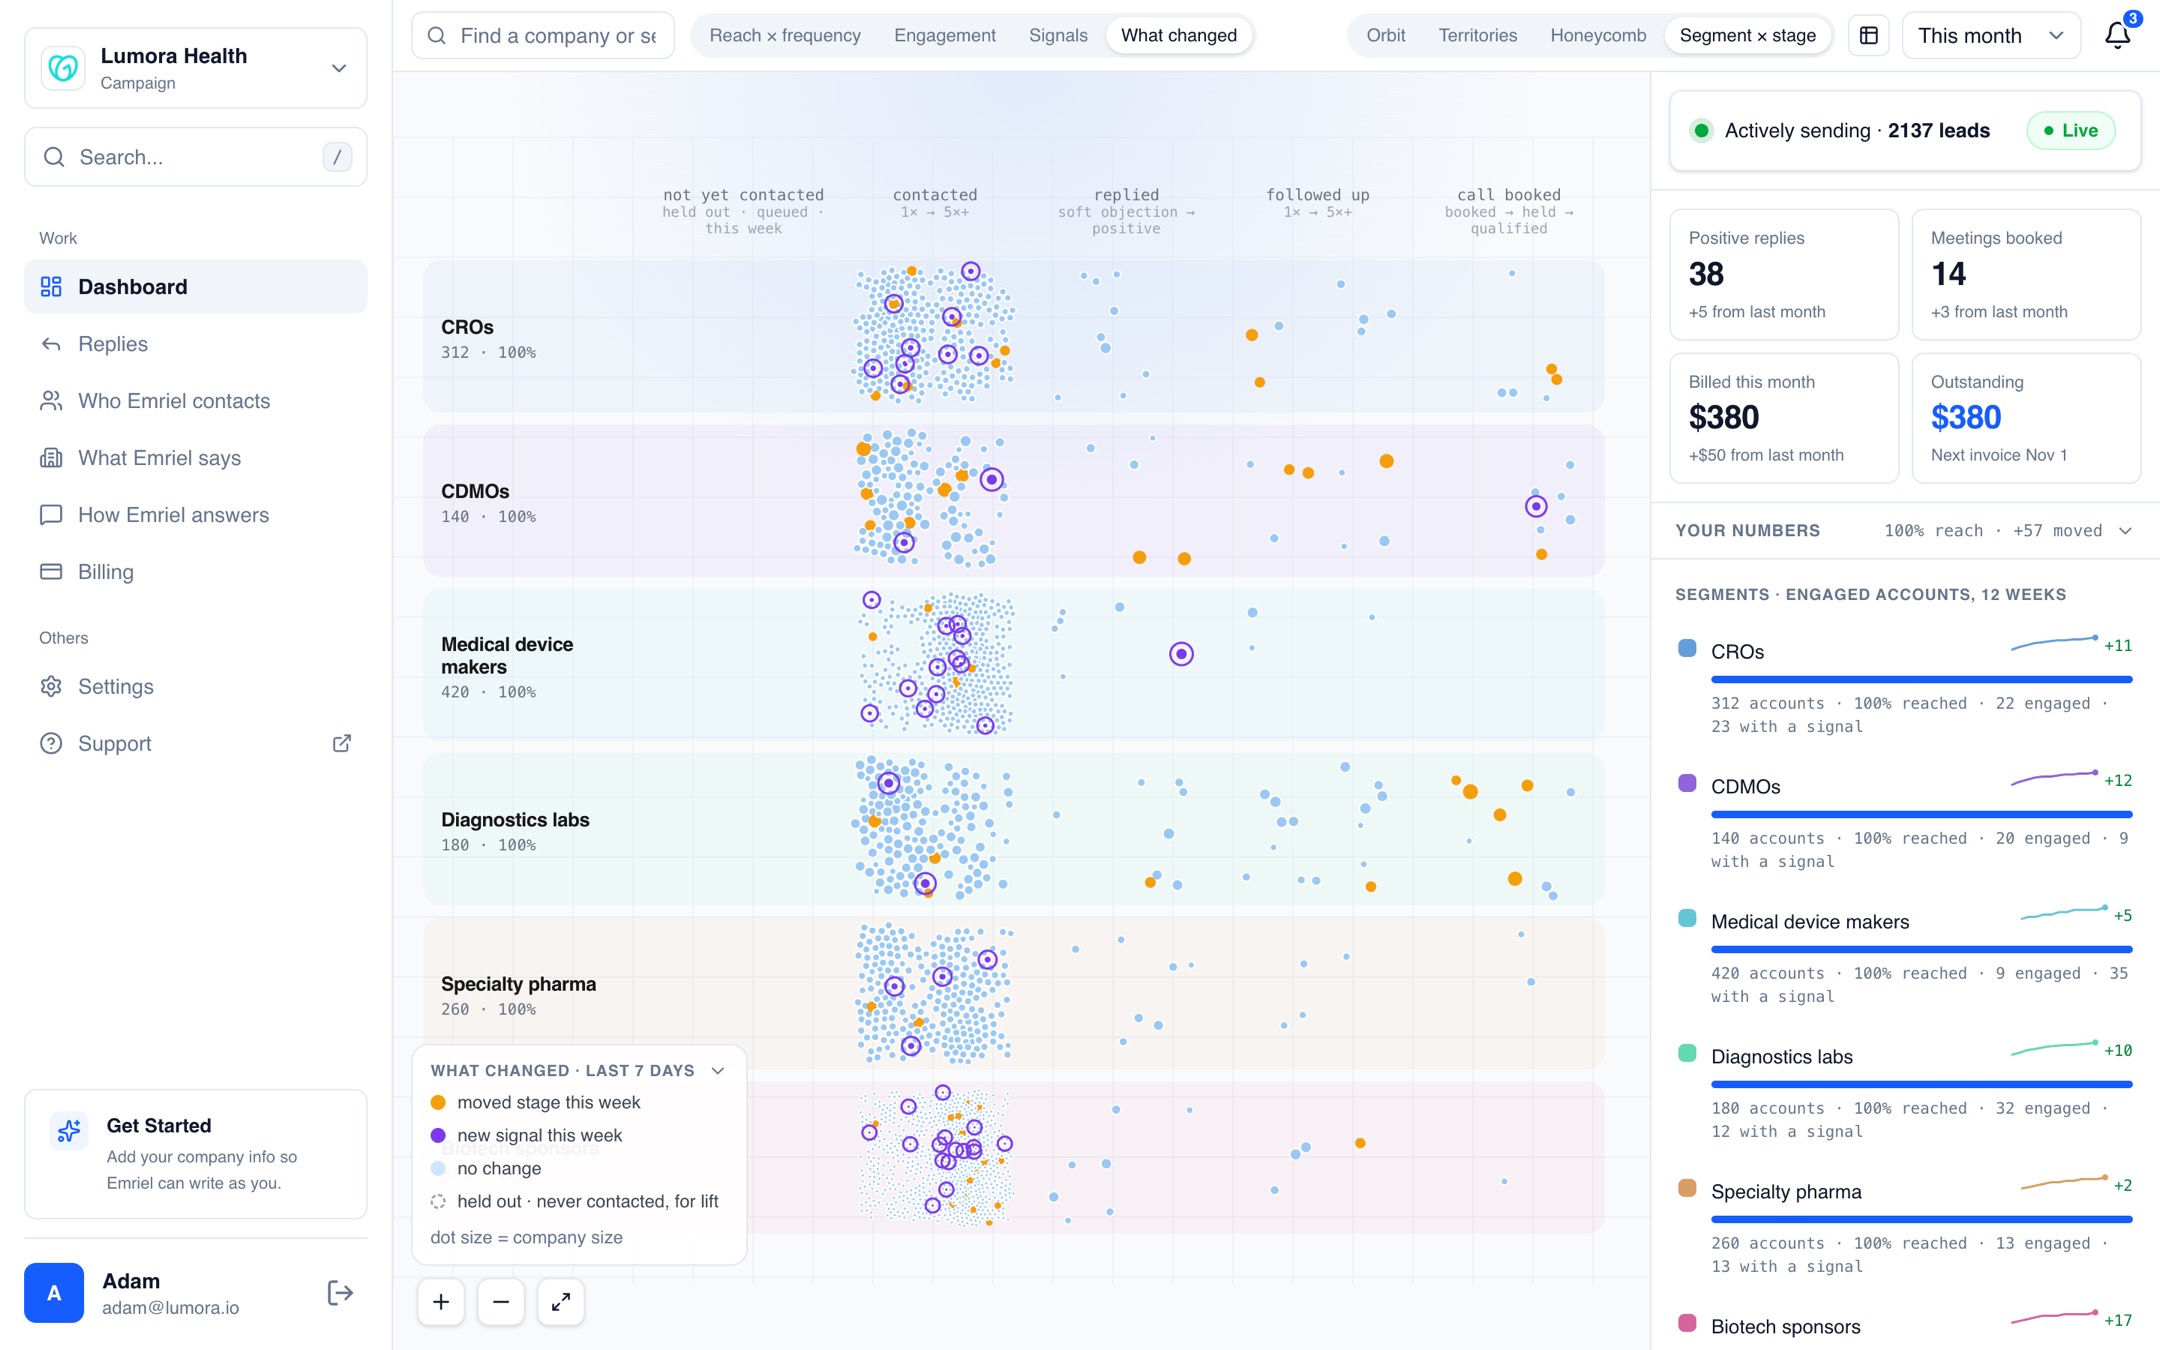Click the zoom out minus button

click(501, 1301)
